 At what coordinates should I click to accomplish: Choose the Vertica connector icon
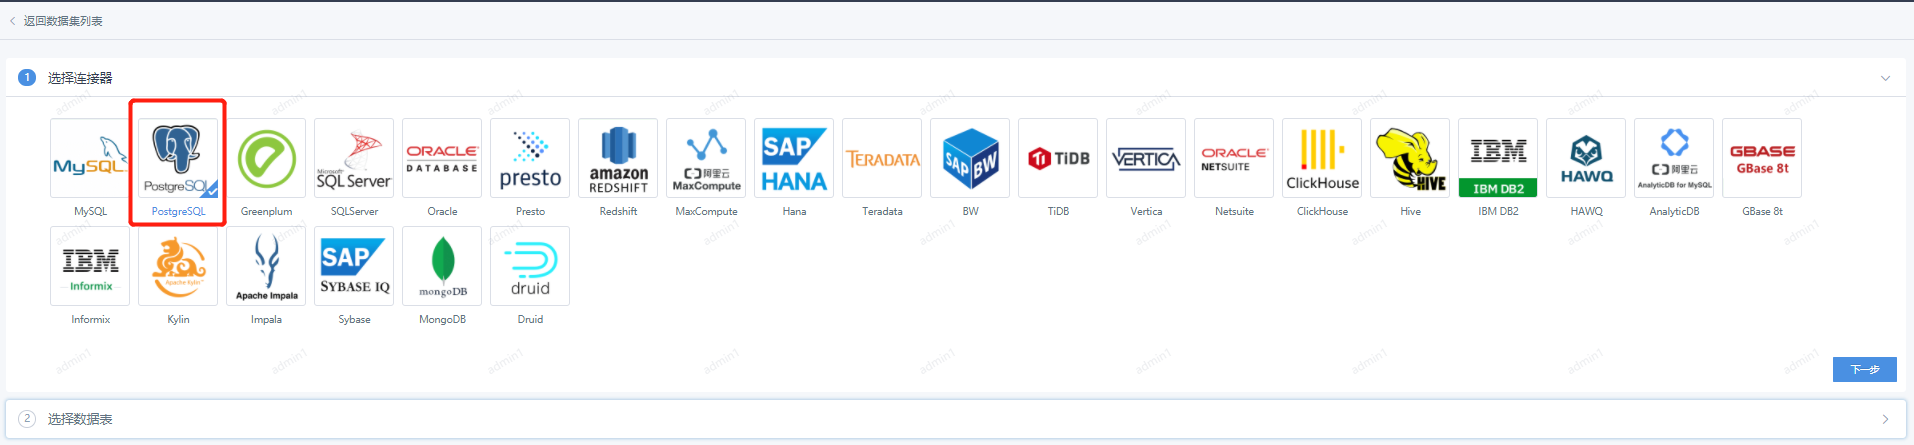click(x=1146, y=158)
